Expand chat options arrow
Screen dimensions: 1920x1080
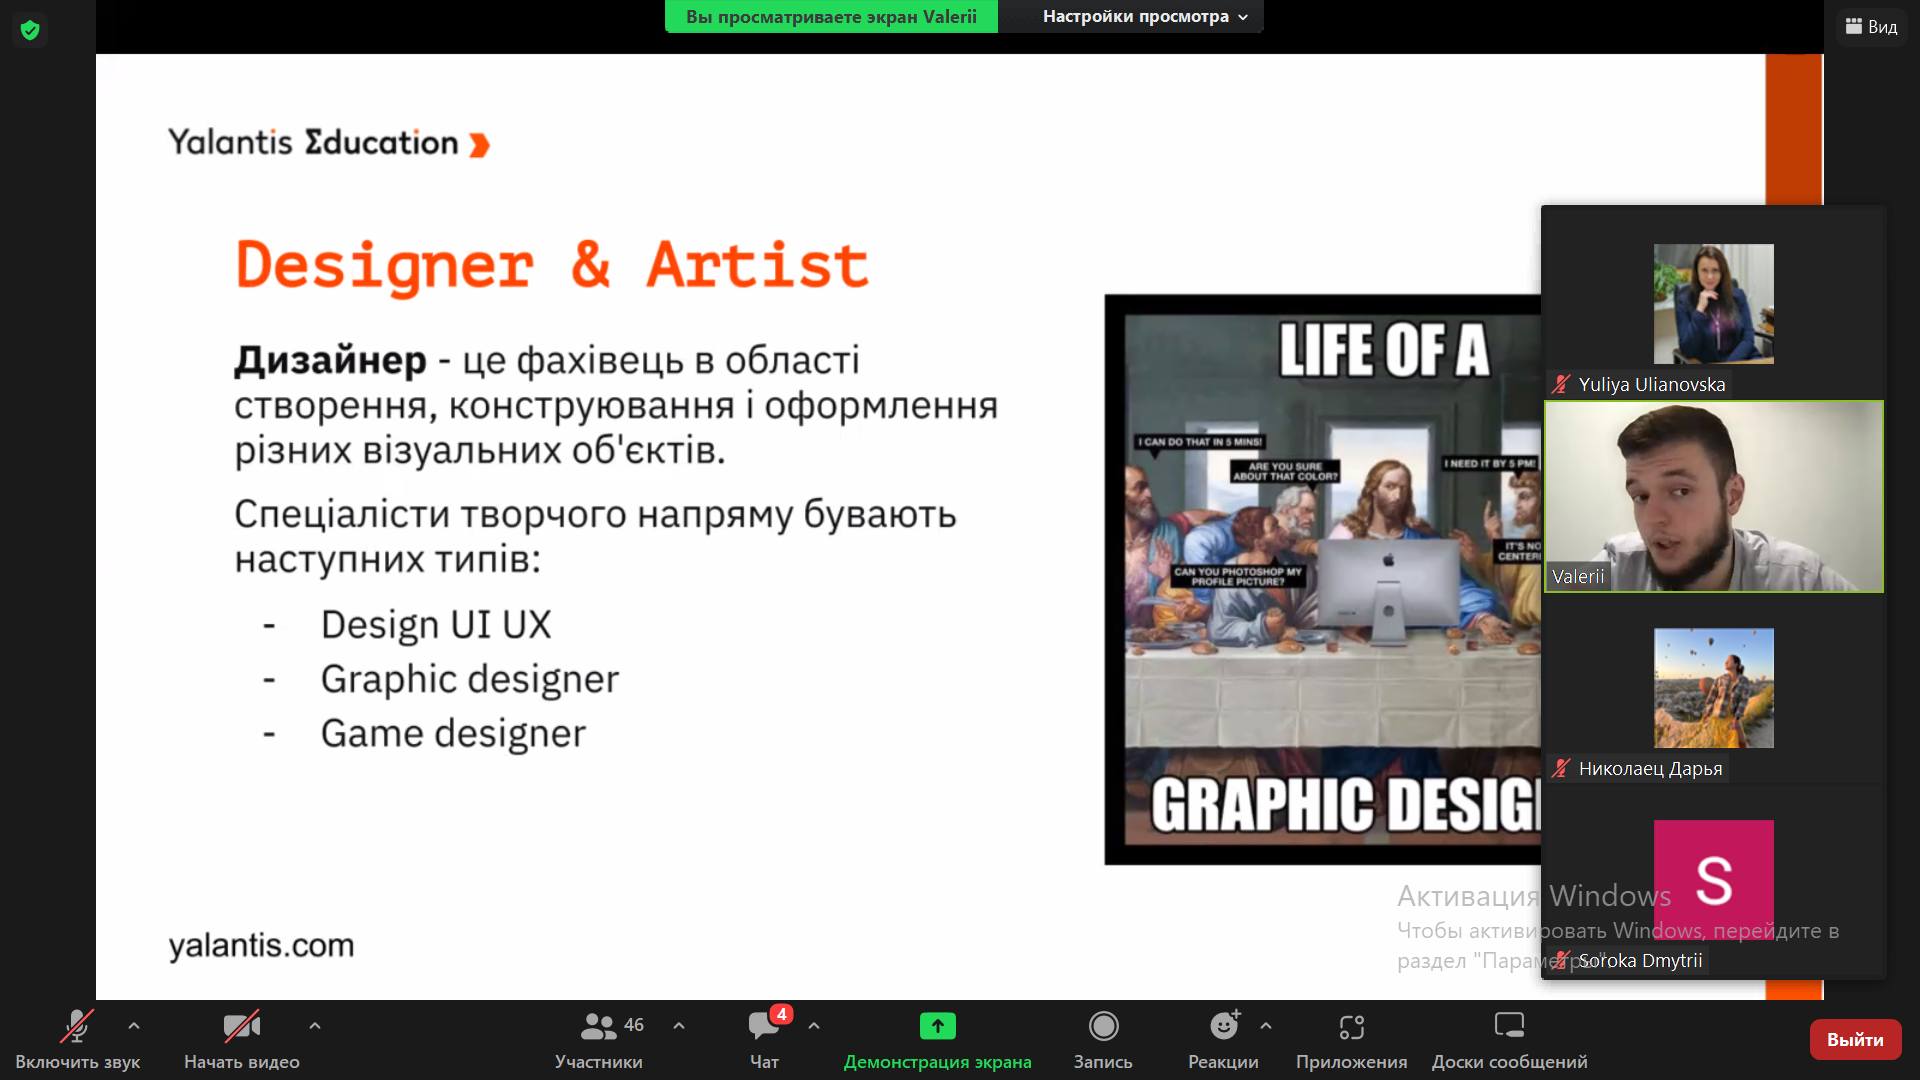click(814, 1026)
